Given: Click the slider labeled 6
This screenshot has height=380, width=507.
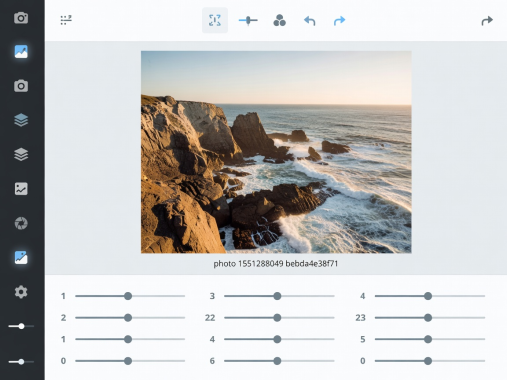Looking at the screenshot, I should 279,361.
